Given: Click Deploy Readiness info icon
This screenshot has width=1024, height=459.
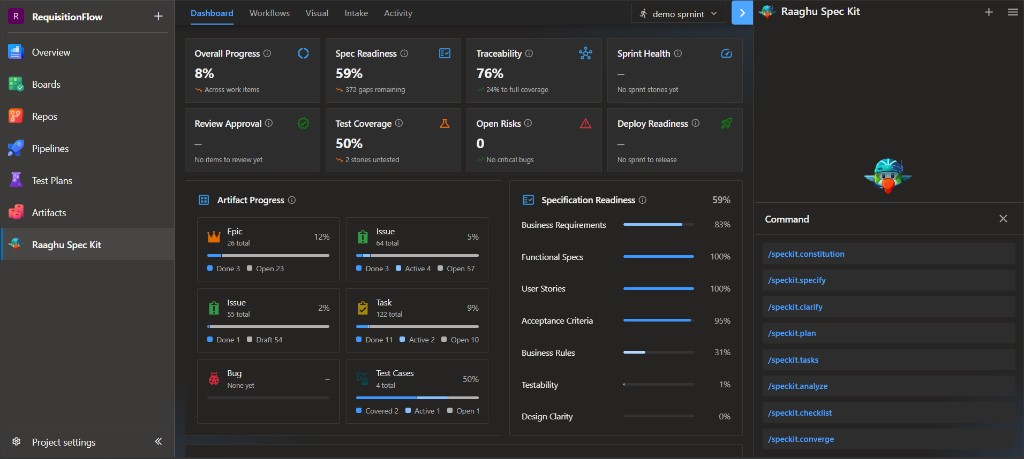Looking at the screenshot, I should [696, 123].
